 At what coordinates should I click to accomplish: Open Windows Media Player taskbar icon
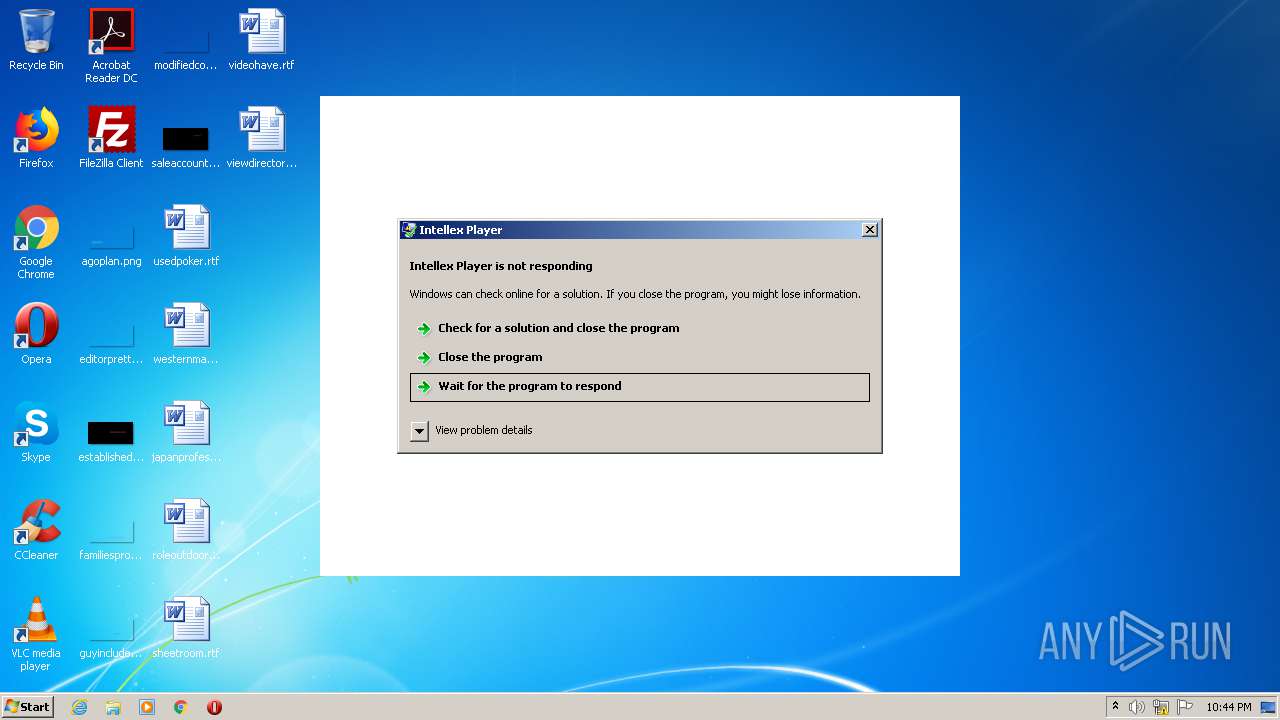coord(147,707)
